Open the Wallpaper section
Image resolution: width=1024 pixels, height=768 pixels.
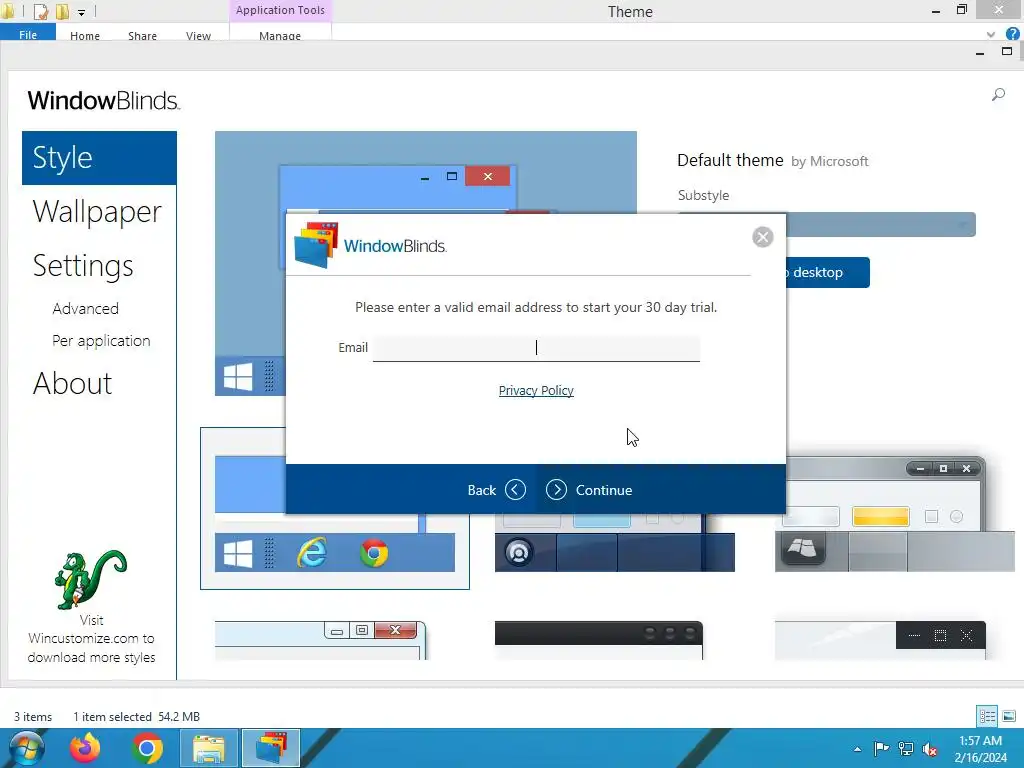(x=97, y=212)
